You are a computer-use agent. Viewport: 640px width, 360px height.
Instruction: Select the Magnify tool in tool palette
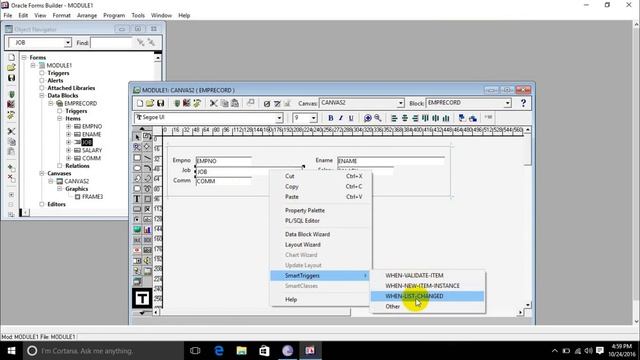(x=137, y=147)
